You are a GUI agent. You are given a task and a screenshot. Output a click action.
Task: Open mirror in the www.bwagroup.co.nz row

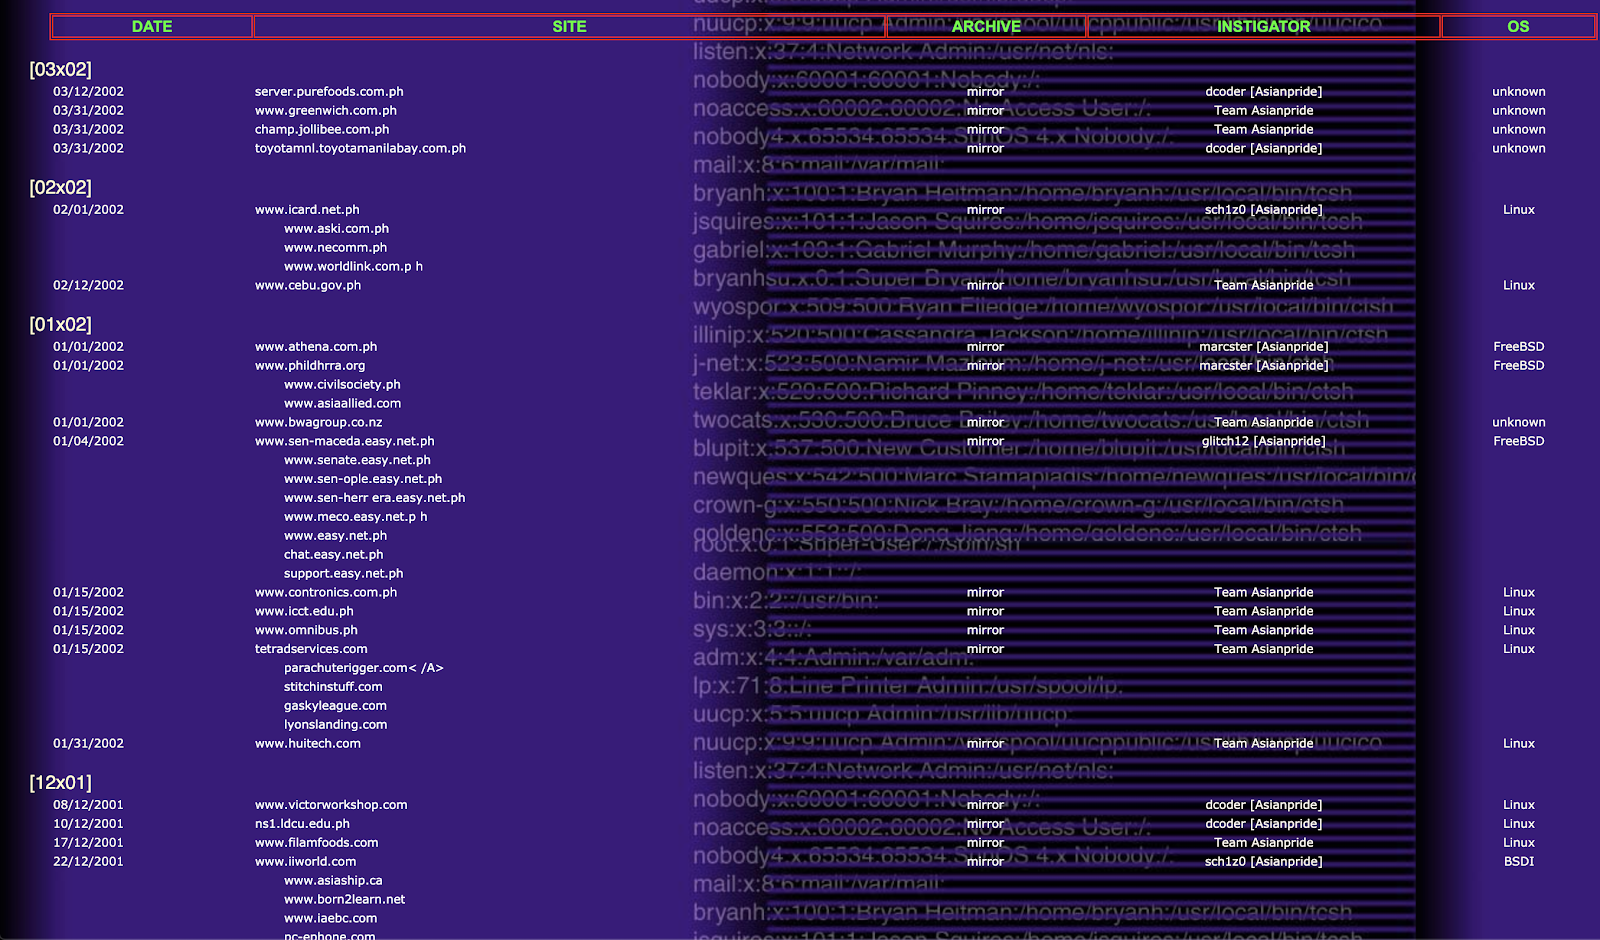(985, 423)
